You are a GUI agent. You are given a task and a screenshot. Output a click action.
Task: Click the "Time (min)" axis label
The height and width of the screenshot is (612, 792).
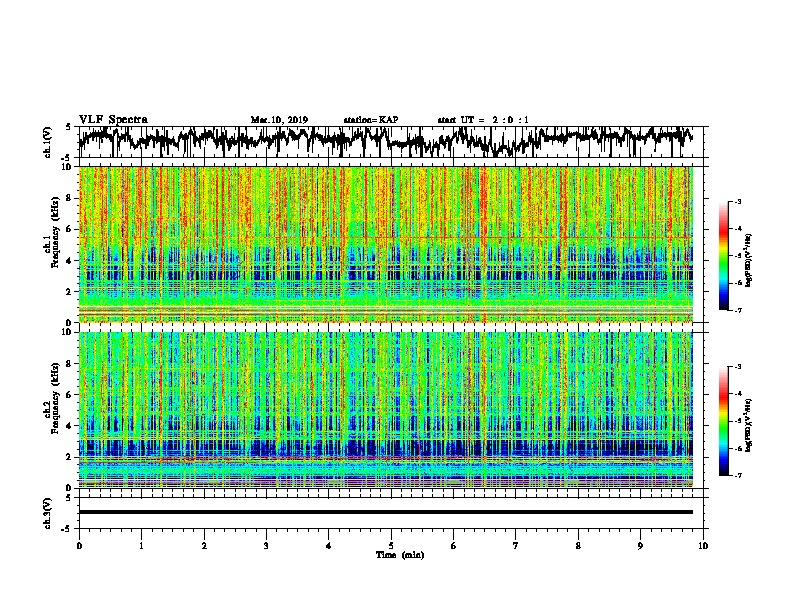[400, 555]
